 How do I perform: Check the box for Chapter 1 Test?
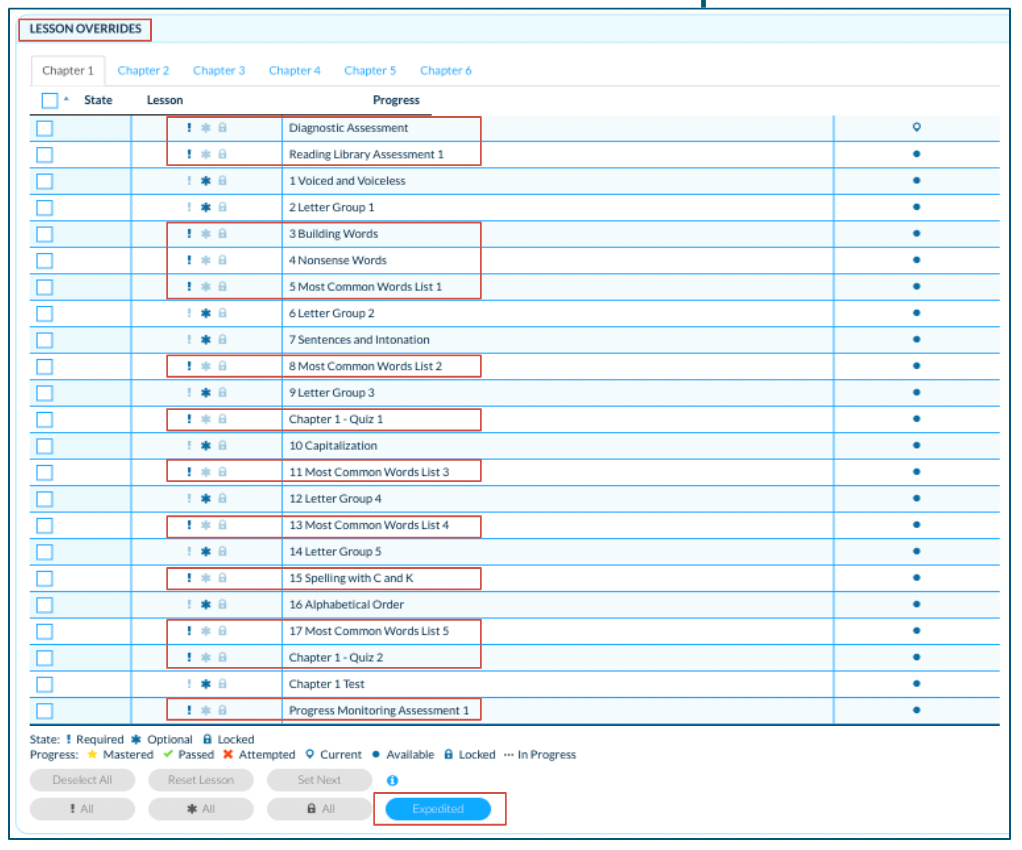click(x=44, y=685)
